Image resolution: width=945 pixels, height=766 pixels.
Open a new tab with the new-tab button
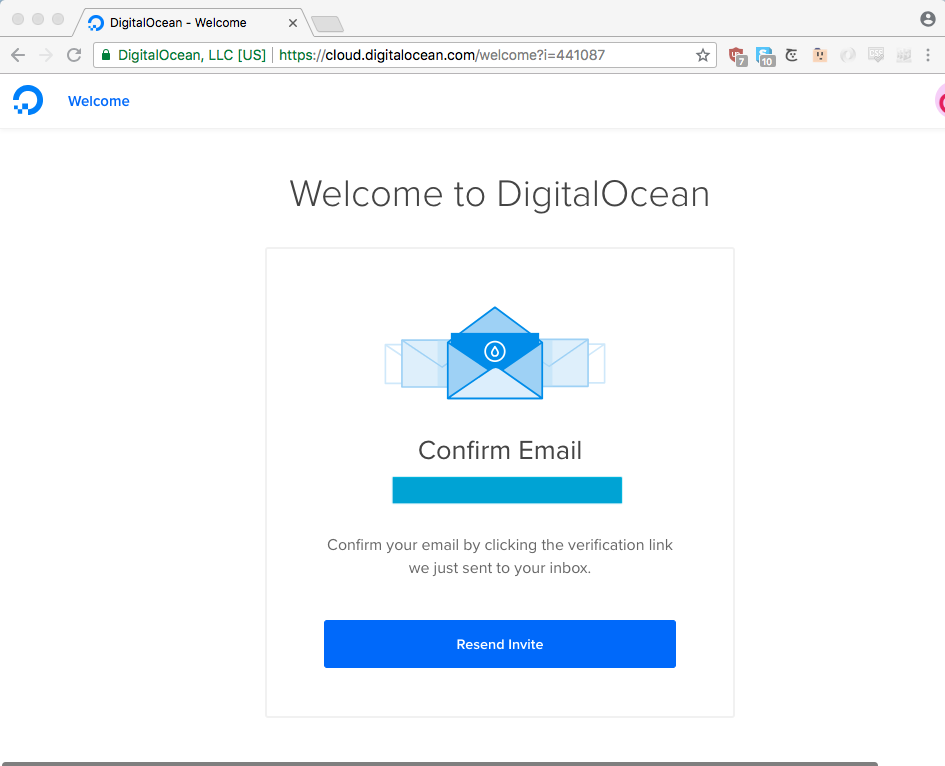click(x=327, y=23)
